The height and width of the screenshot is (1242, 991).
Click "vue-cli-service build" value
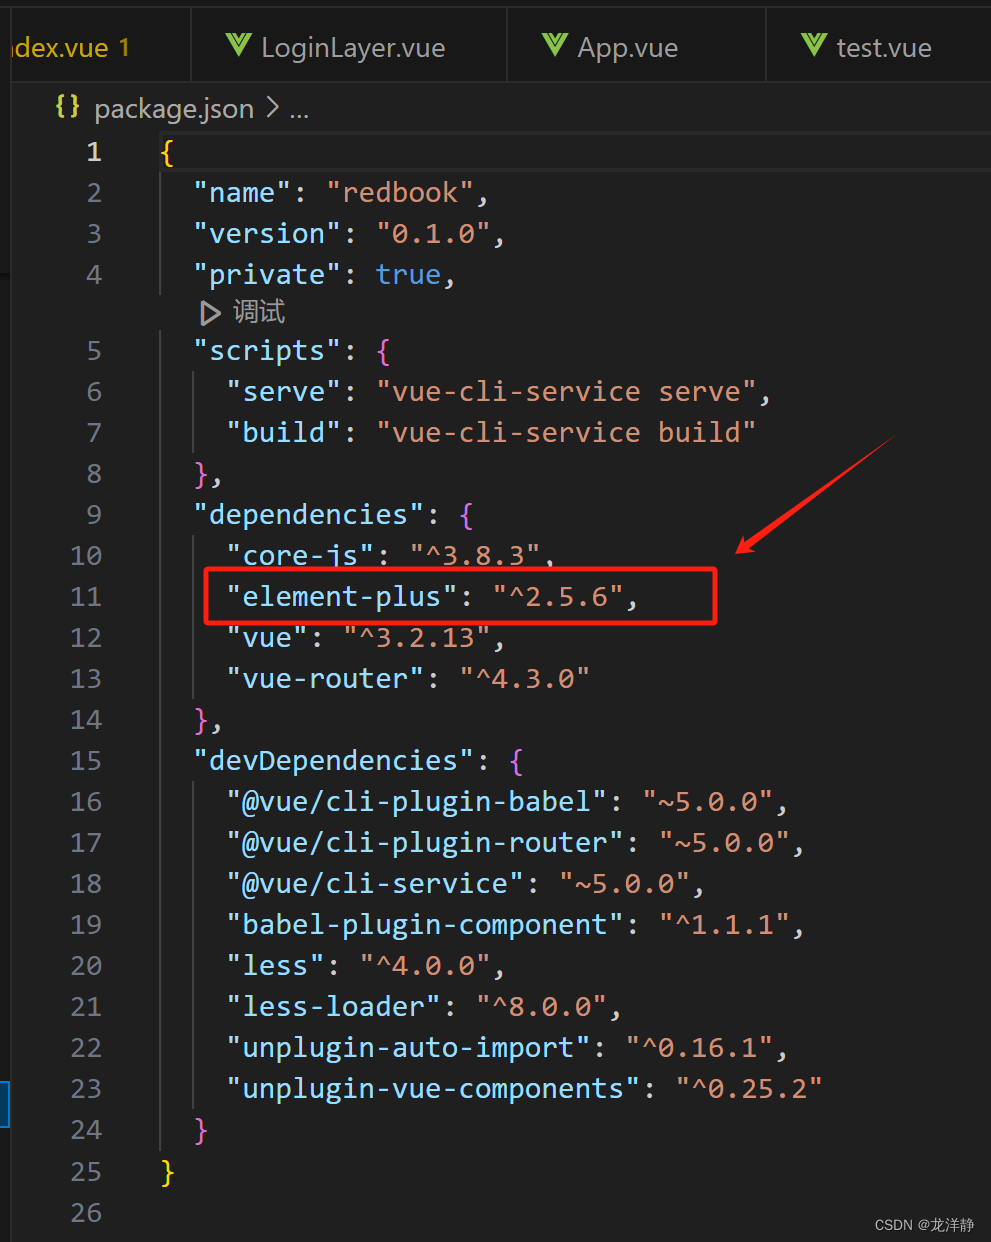click(566, 433)
